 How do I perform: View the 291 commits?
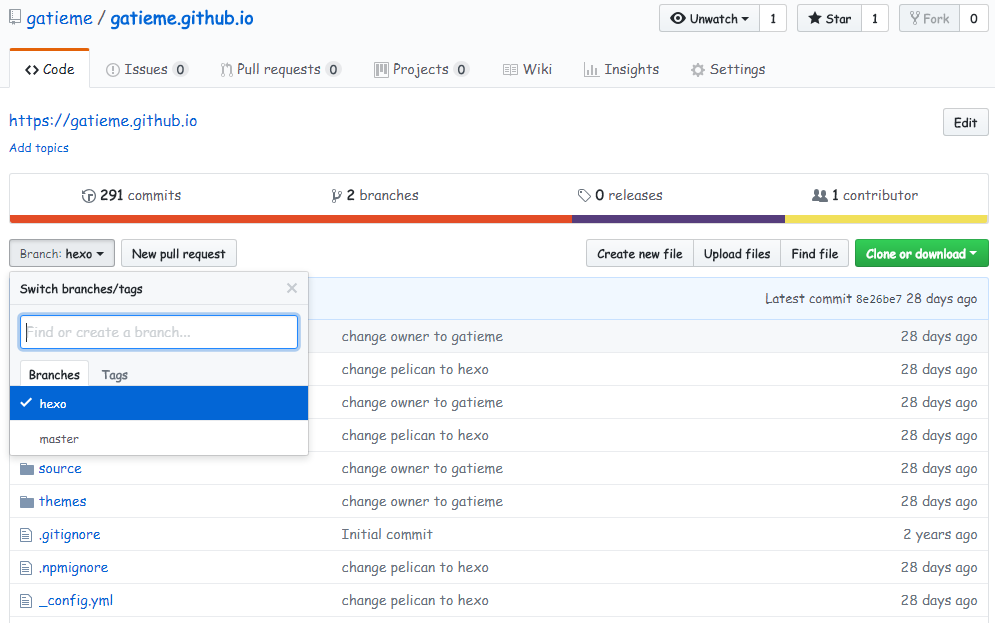coord(131,195)
